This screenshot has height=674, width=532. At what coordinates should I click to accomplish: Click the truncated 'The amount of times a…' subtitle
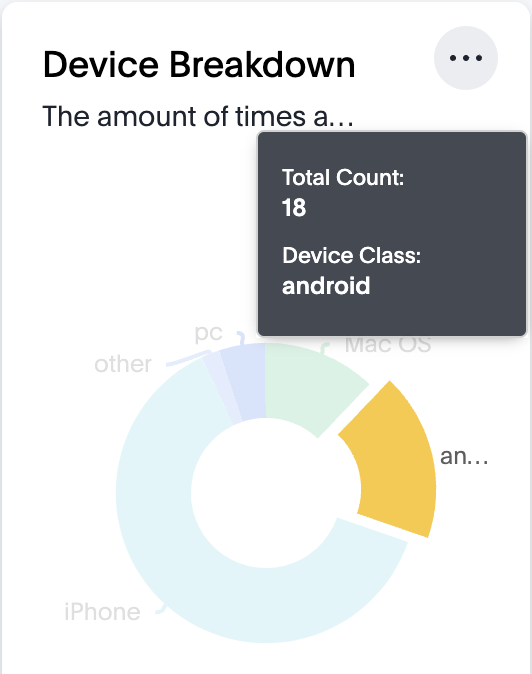coord(198,116)
